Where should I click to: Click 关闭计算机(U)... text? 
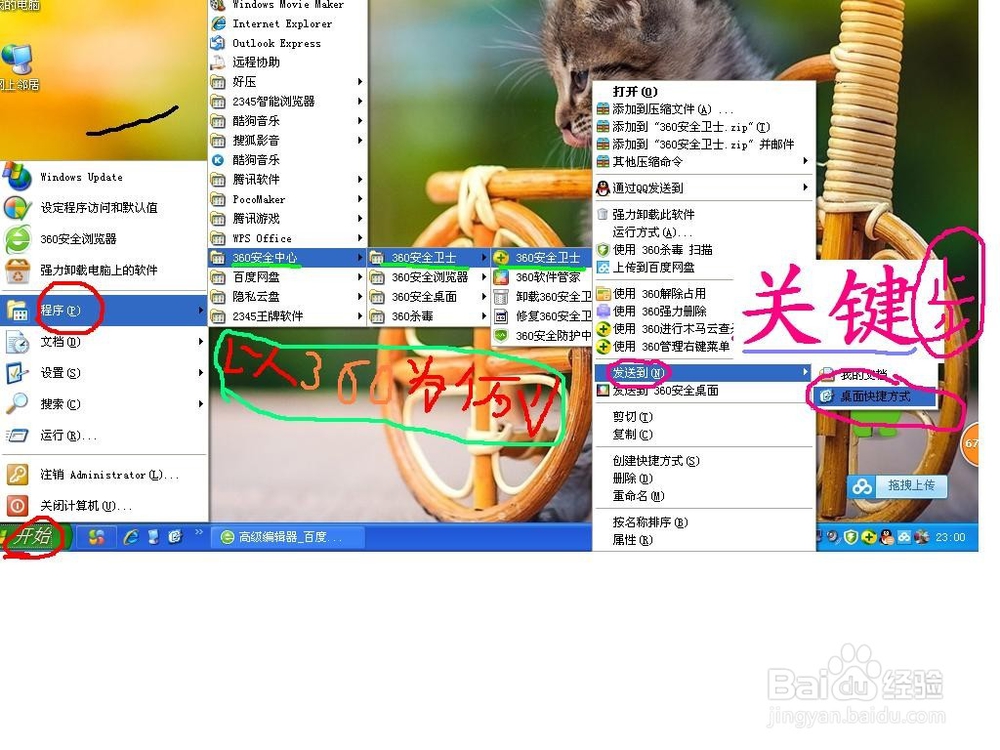[x=86, y=506]
